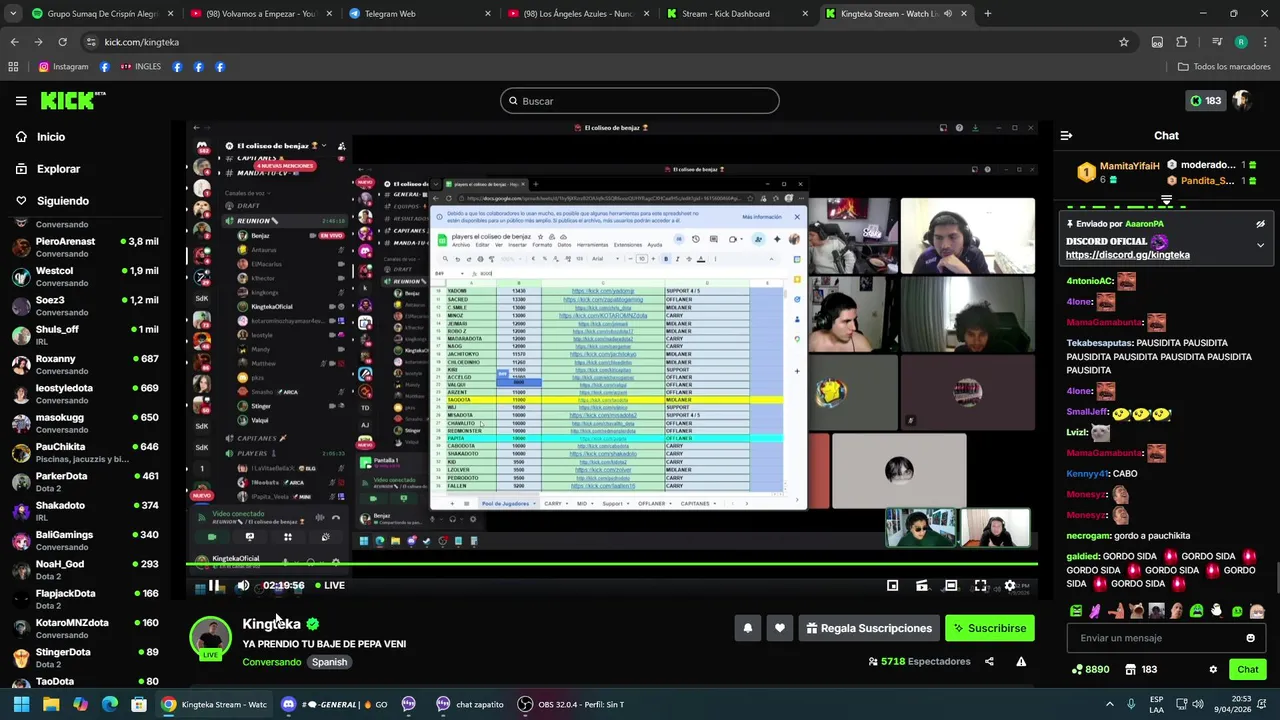Open the apps grid in the bookmarks bar
Viewport: 1280px width, 720px height.
pos(13,67)
